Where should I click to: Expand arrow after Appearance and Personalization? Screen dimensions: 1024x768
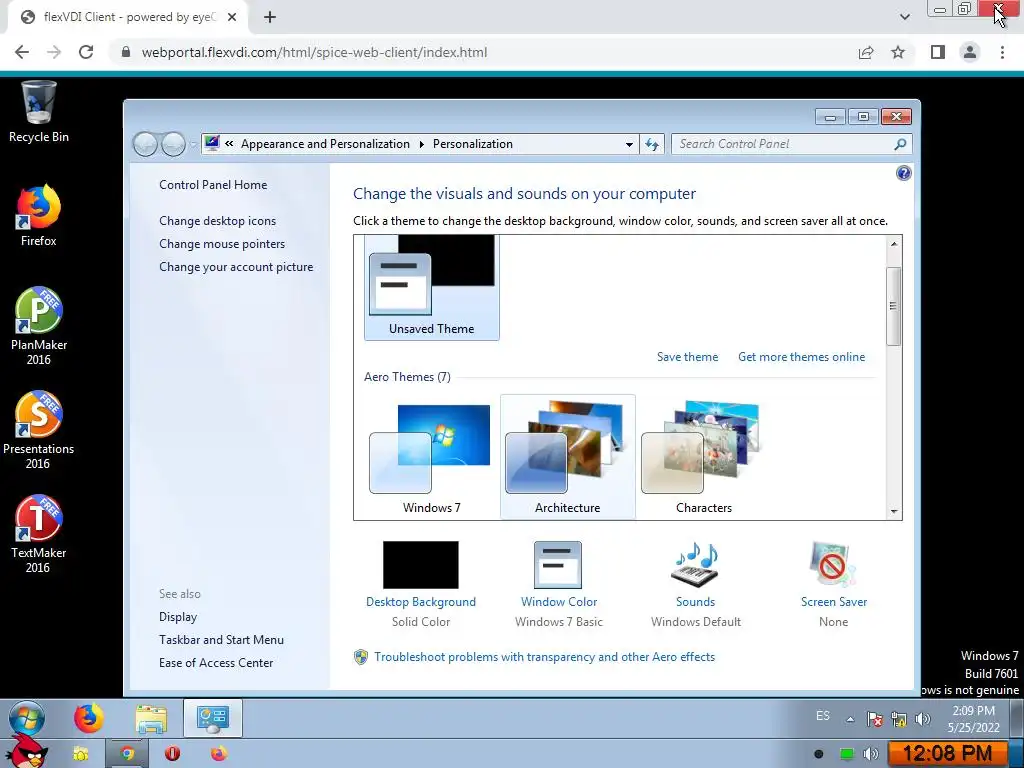pyautogui.click(x=421, y=144)
